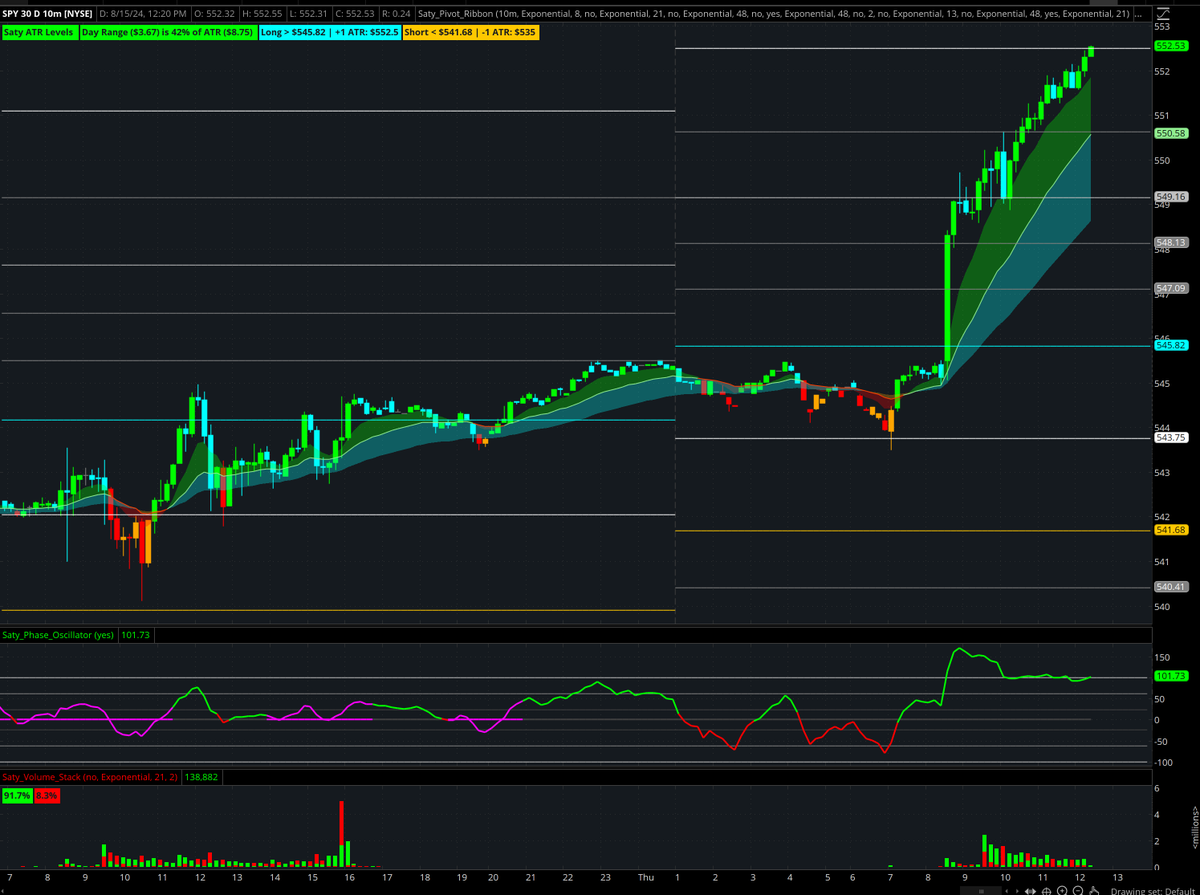1200x895 pixels.
Task: Click the 'L: 552.31' low price readout
Action: [308, 13]
